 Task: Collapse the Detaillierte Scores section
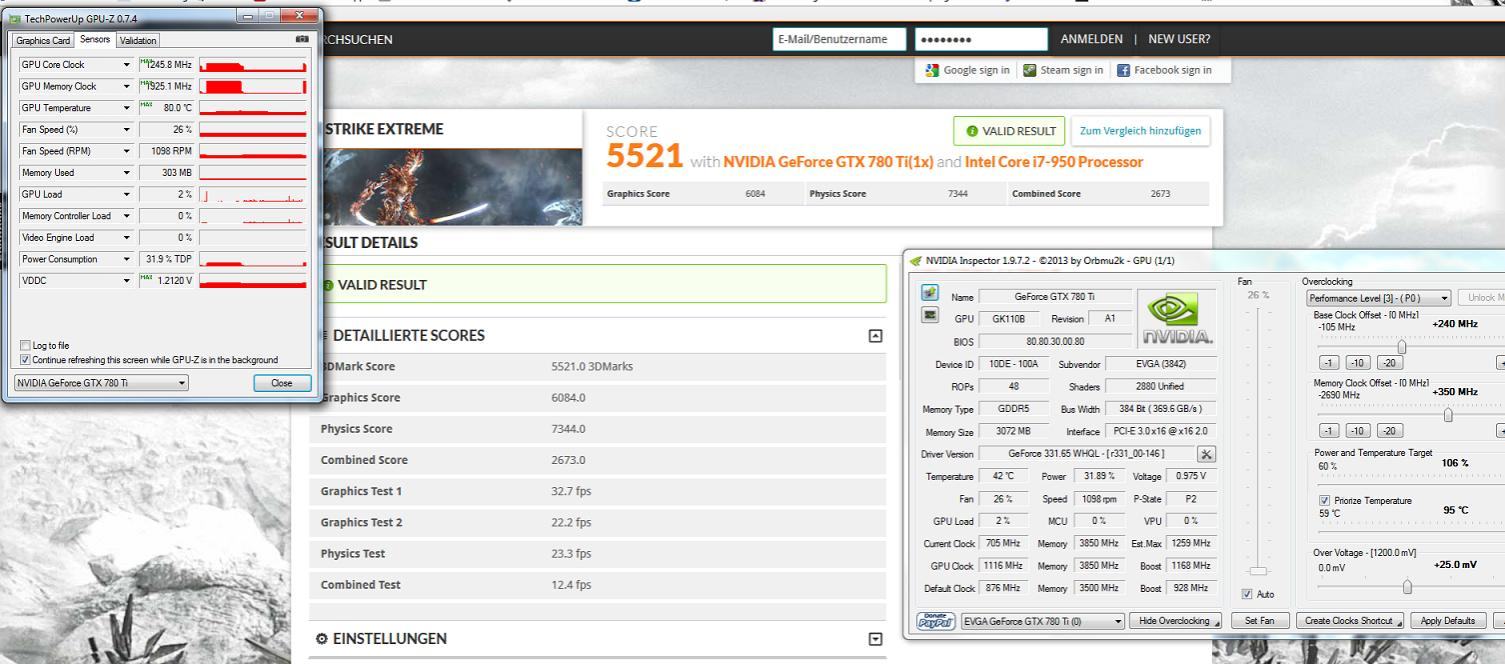[x=875, y=336]
